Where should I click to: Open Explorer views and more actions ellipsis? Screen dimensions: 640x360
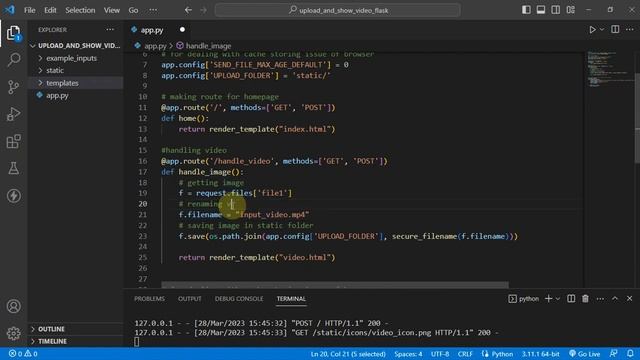(x=110, y=29)
